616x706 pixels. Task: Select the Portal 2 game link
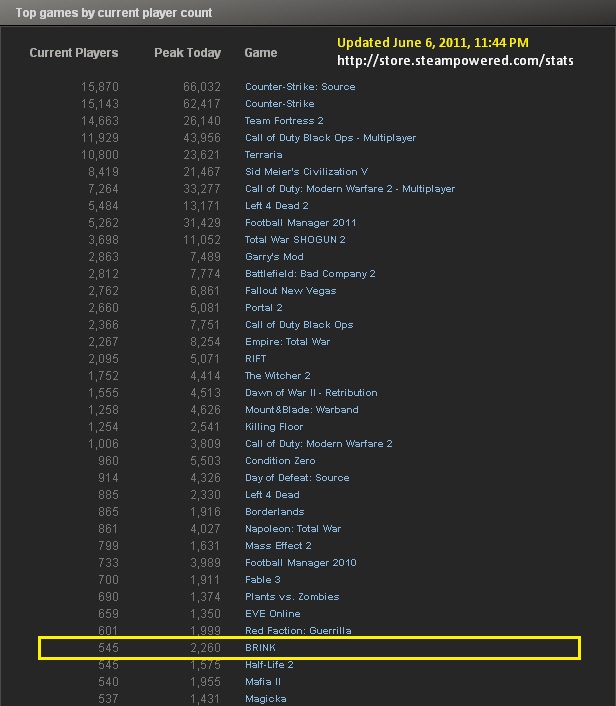[263, 308]
